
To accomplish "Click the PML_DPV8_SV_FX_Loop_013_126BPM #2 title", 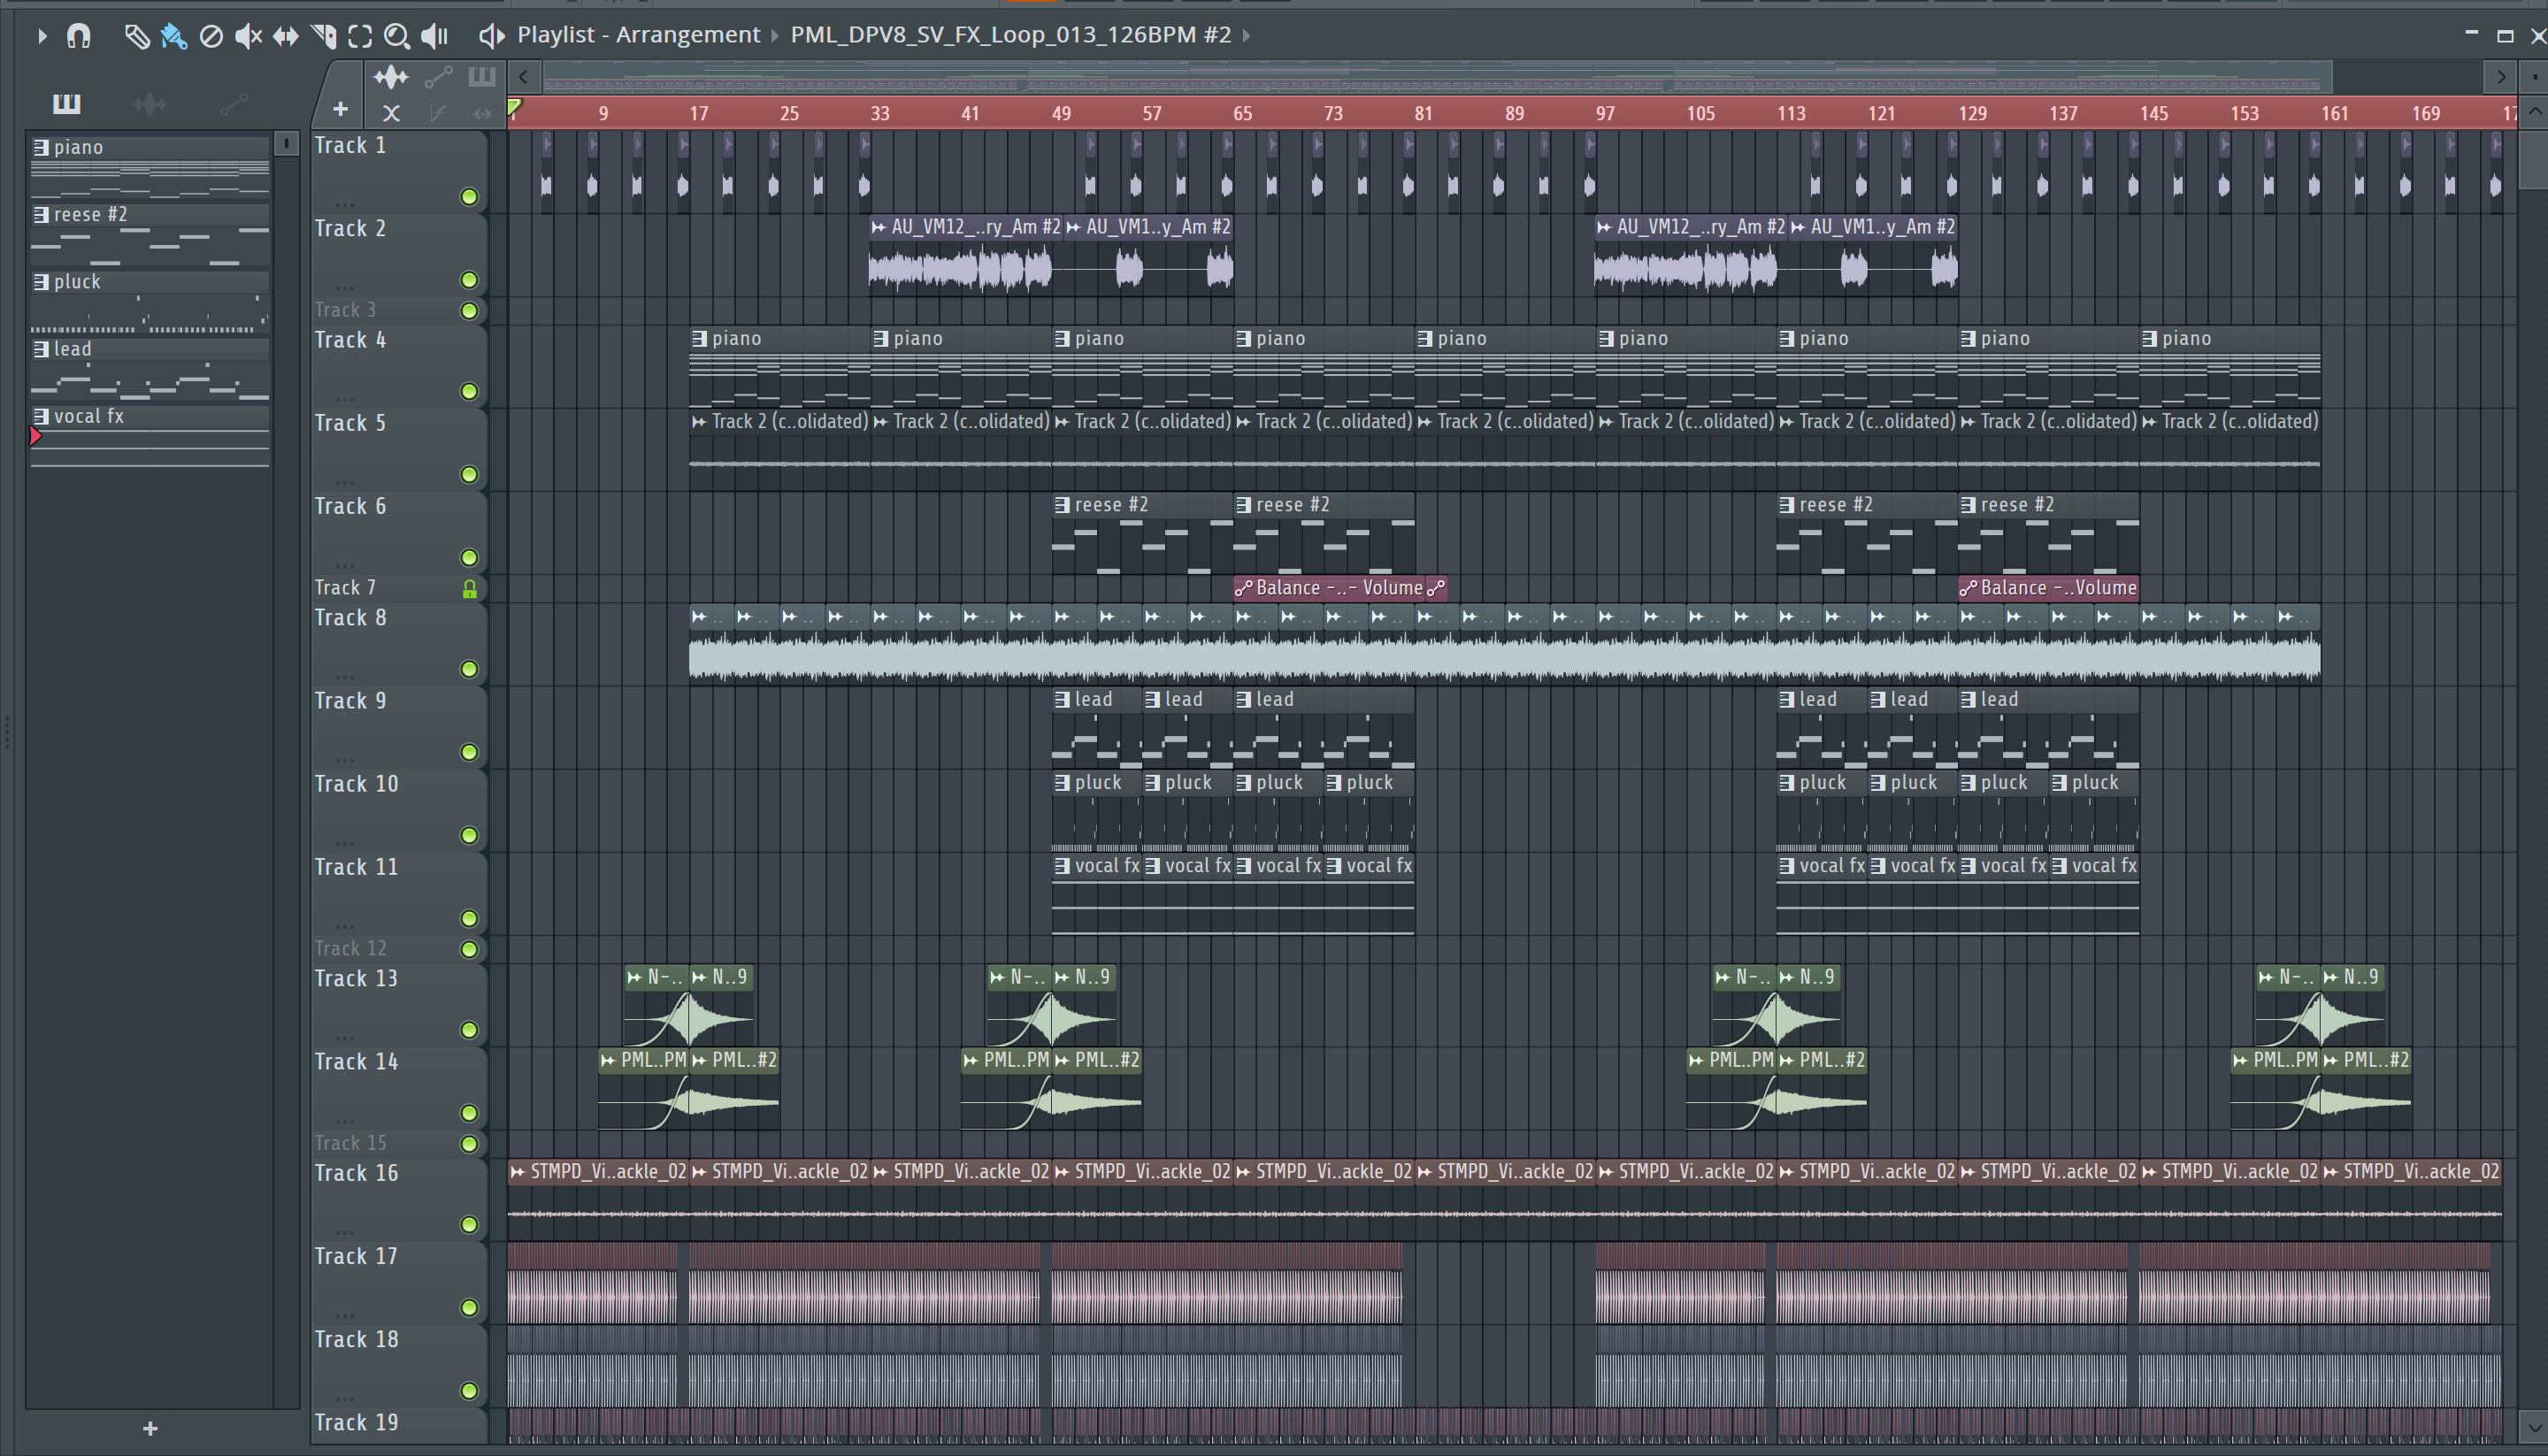I will [x=1010, y=35].
